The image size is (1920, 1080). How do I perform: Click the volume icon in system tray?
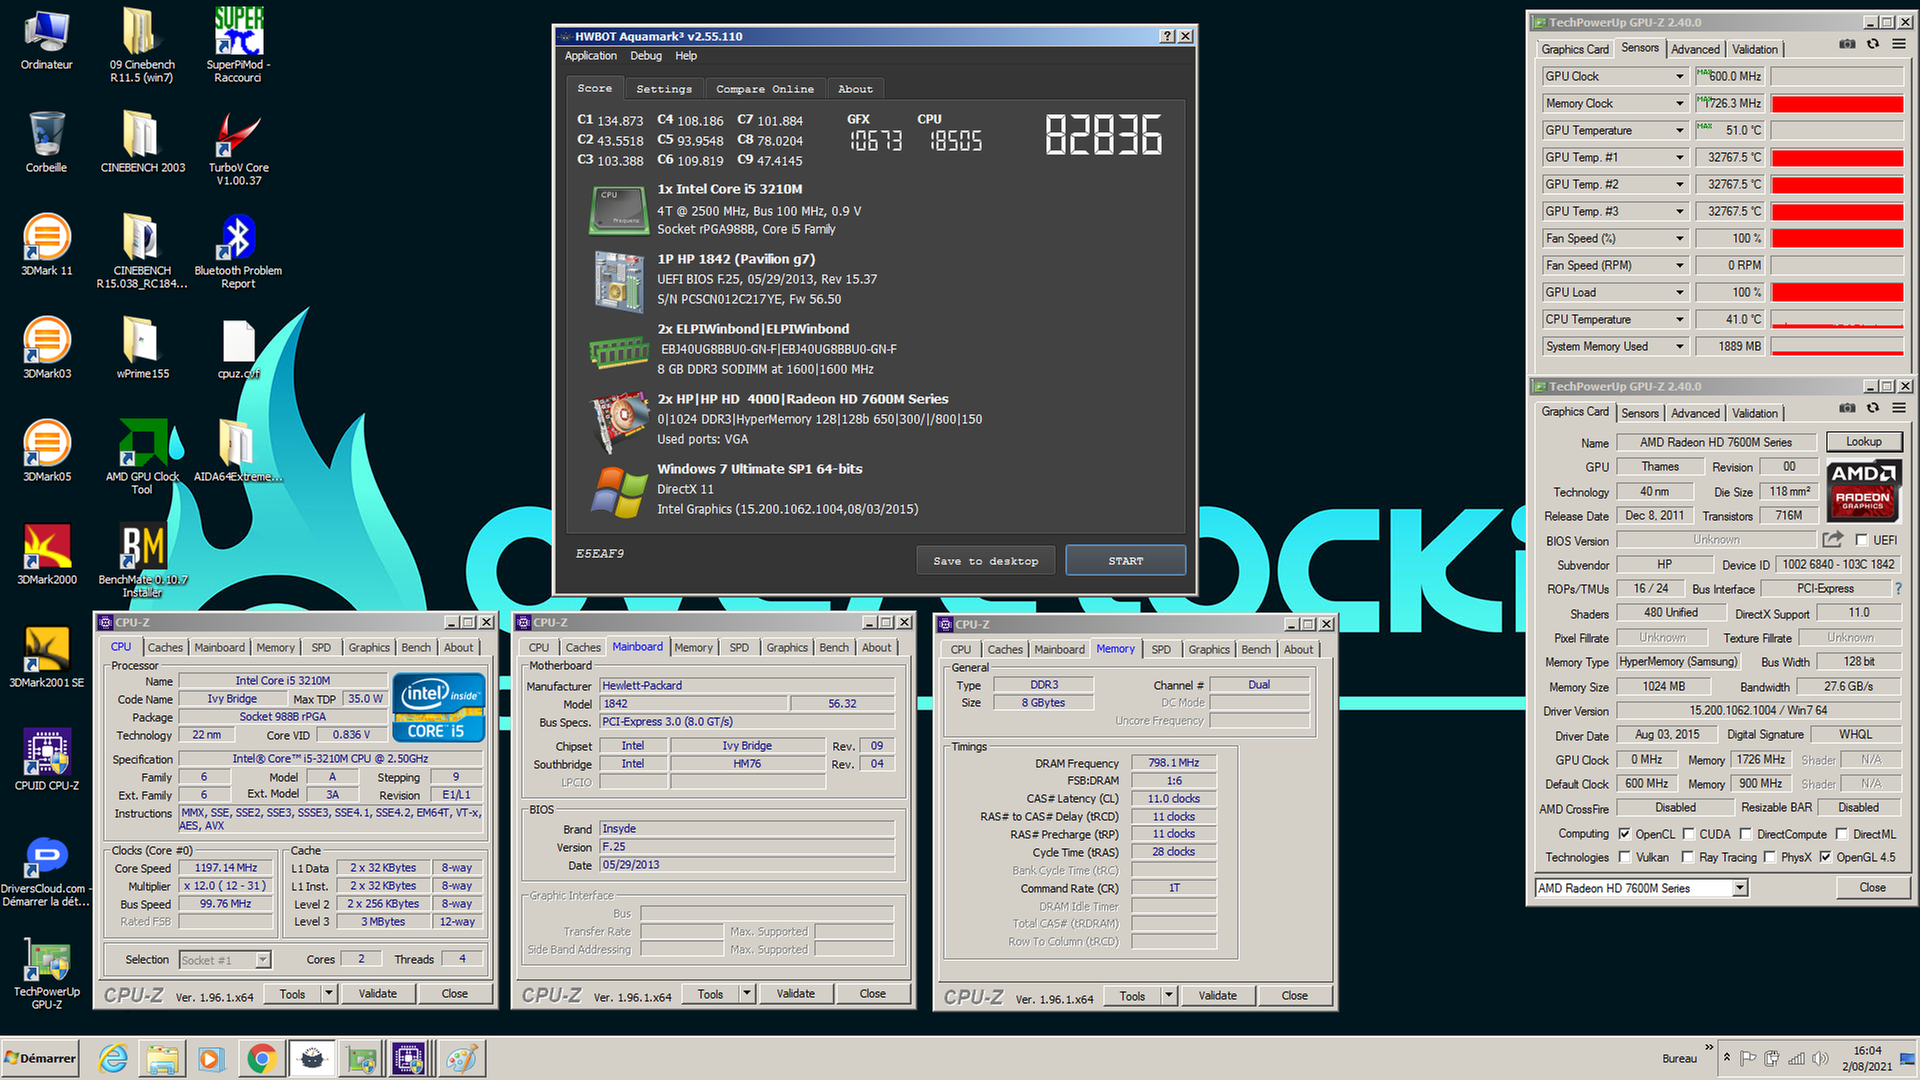pos(1819,1058)
